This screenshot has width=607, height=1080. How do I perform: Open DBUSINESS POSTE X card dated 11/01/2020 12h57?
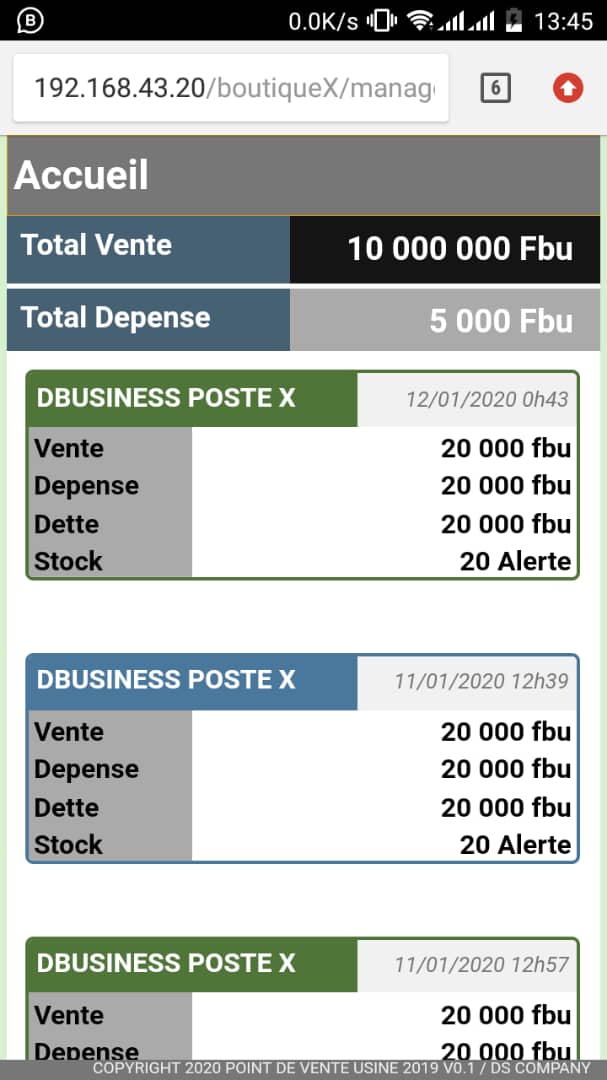point(192,964)
